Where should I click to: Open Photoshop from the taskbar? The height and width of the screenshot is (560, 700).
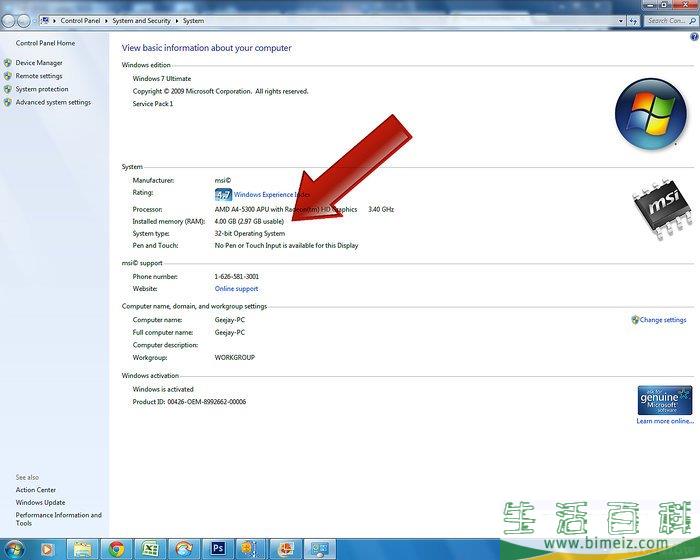point(217,548)
